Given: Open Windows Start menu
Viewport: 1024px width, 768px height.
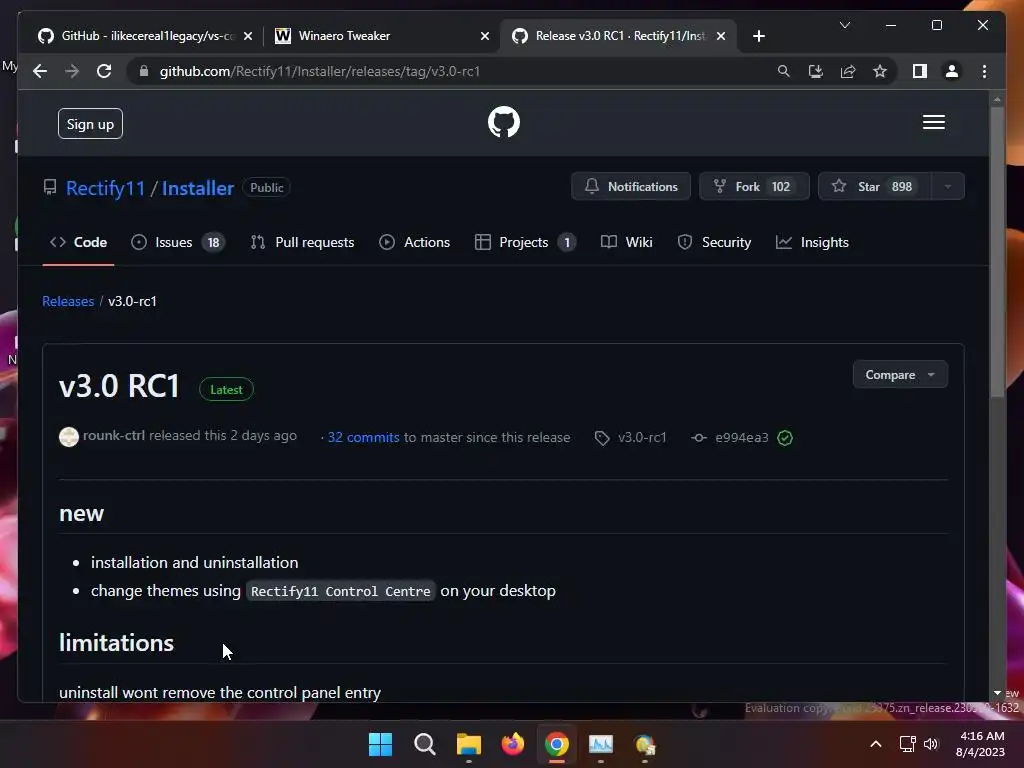Looking at the screenshot, I should coord(380,744).
